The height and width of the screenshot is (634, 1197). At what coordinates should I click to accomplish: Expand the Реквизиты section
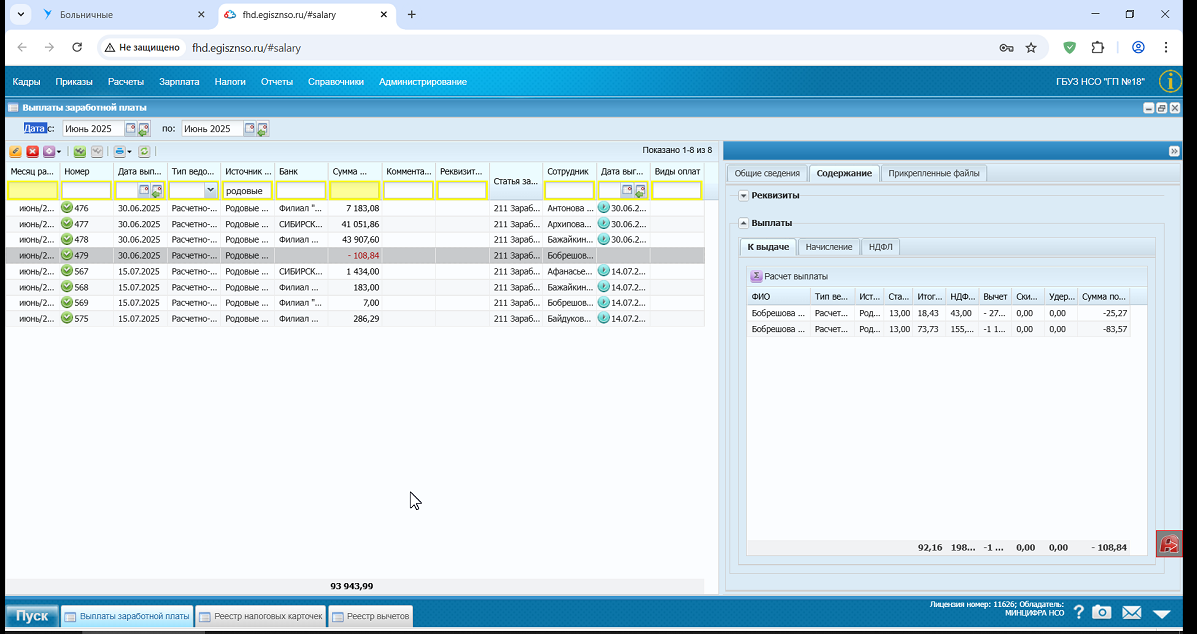744,196
